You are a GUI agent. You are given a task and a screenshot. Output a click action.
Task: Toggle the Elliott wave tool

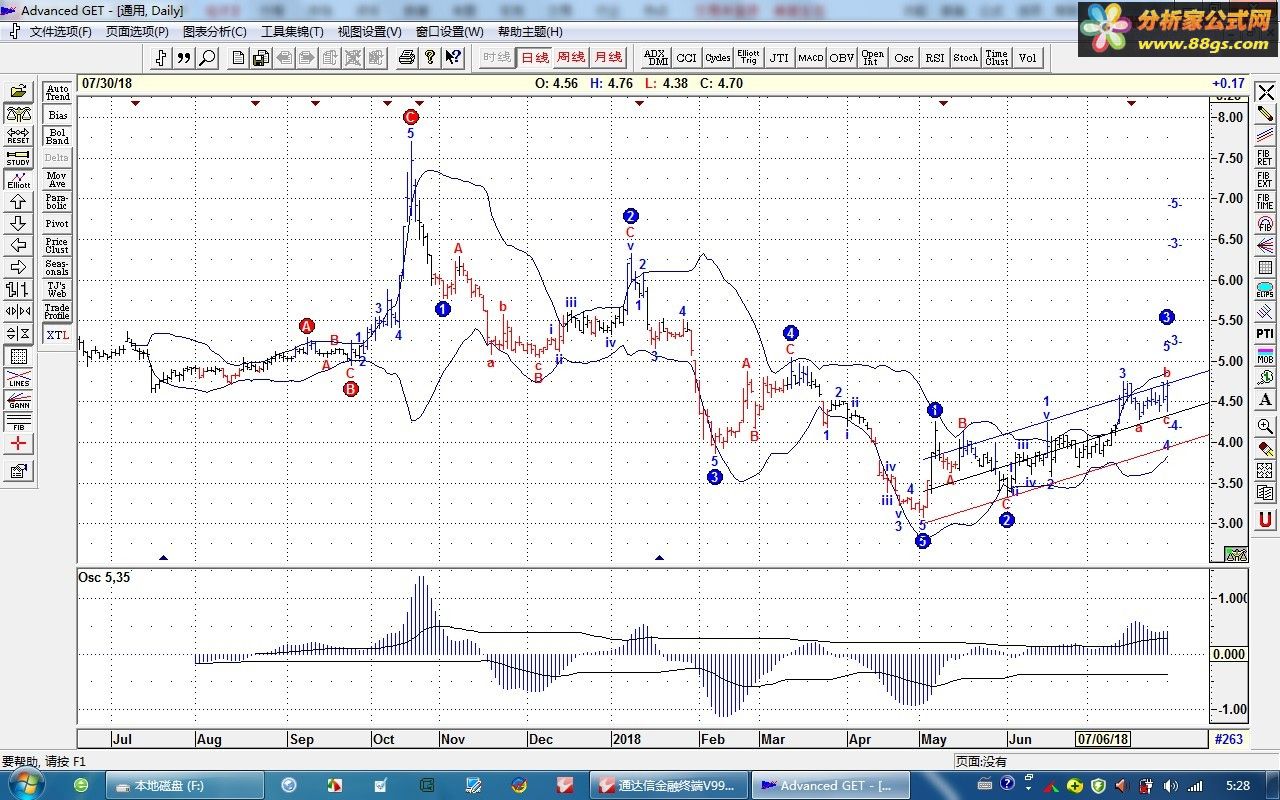pos(18,180)
